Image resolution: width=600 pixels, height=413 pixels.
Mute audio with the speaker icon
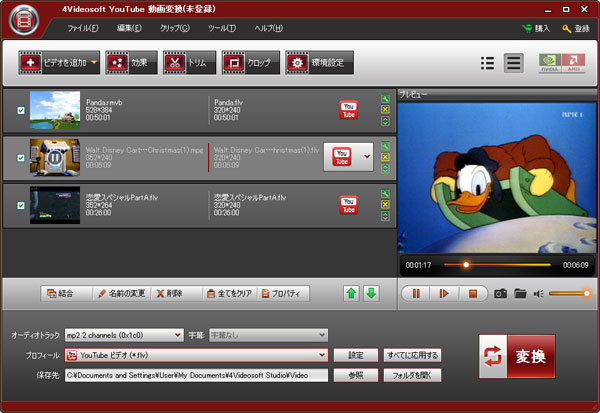(539, 294)
